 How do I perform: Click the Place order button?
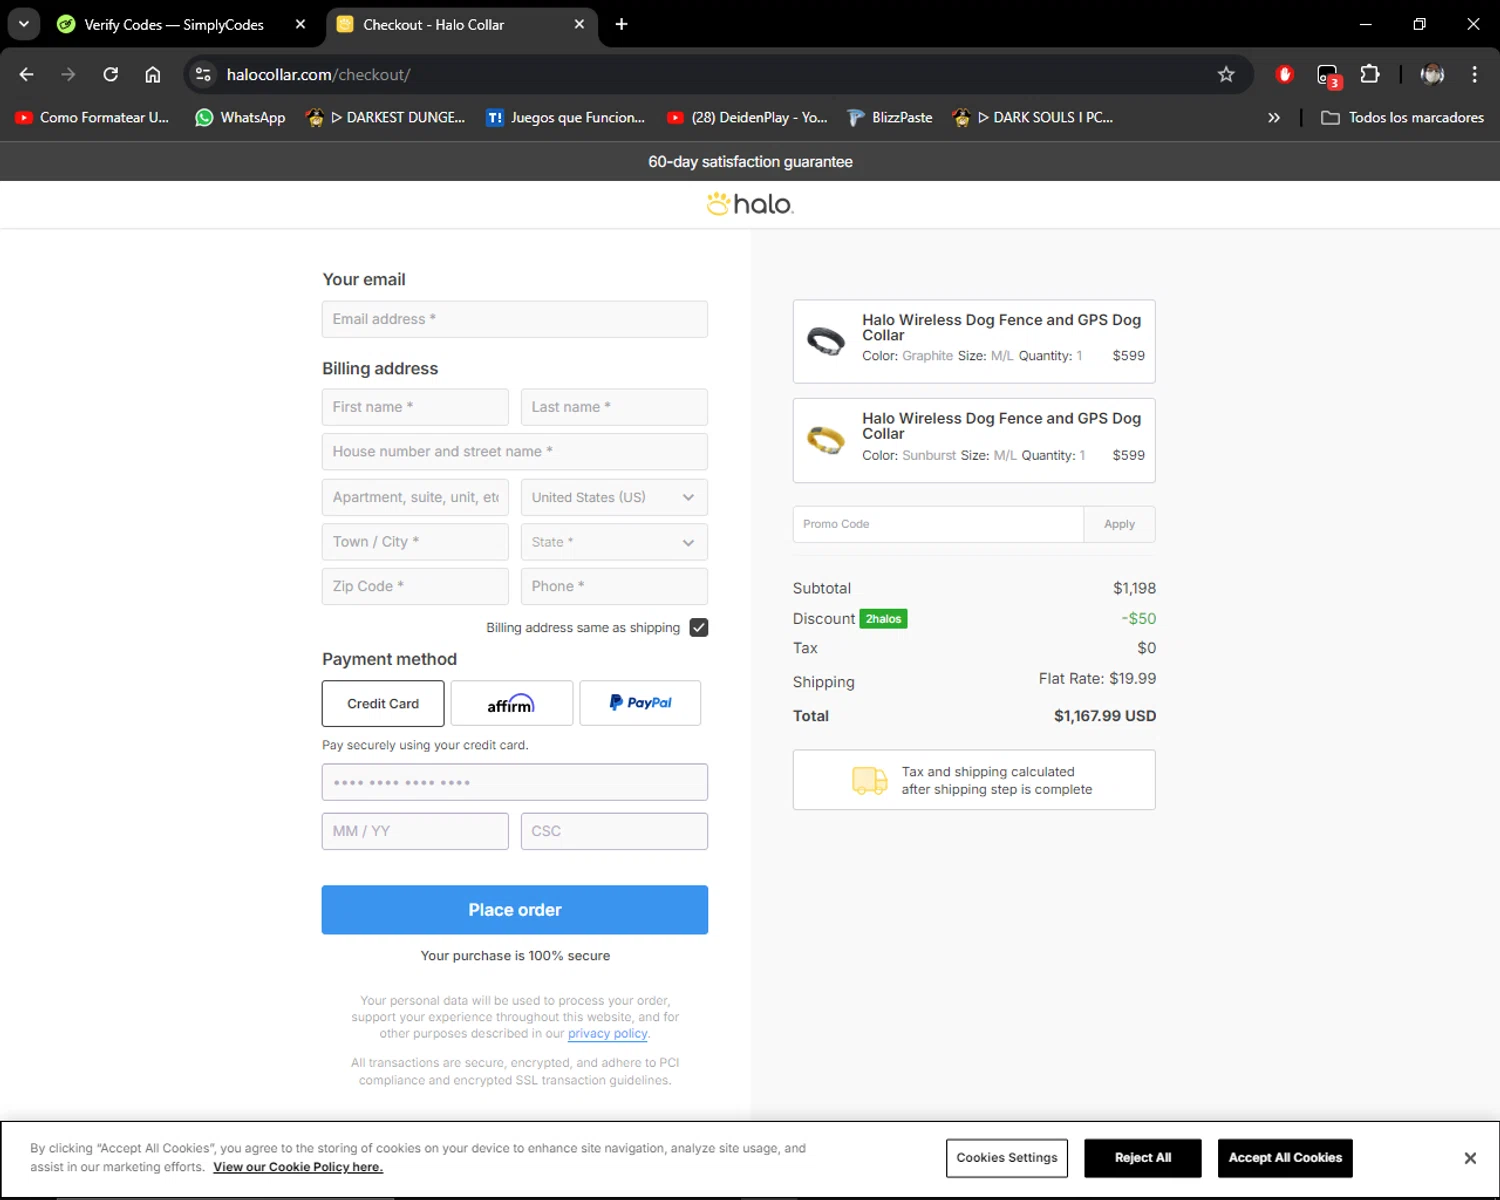click(x=515, y=910)
